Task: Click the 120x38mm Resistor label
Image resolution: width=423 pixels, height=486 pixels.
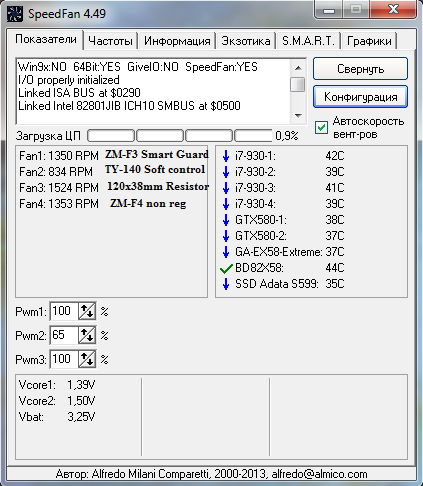Action: pos(158,186)
